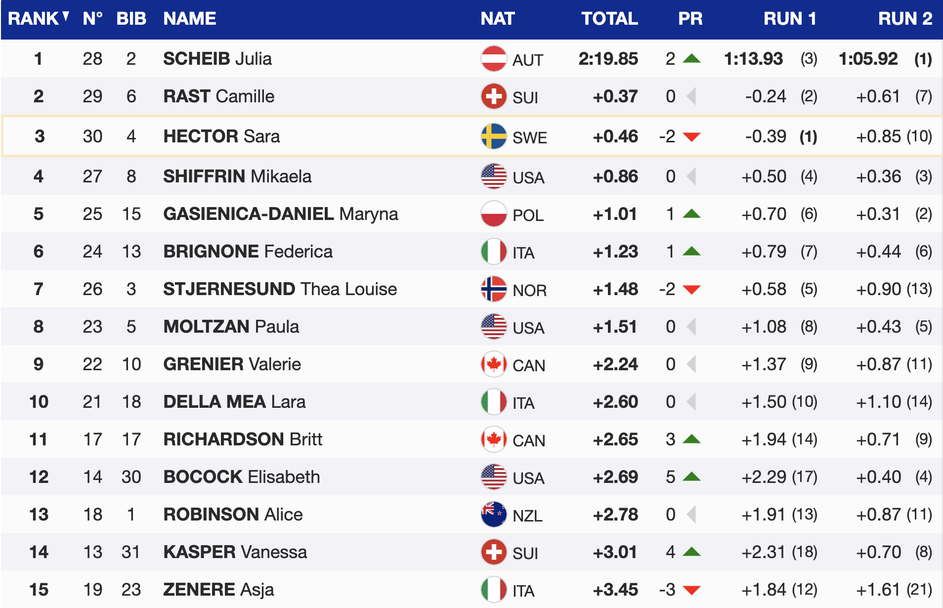Click the Norway flag for Stjernesund
This screenshot has height=608, width=943.
(494, 289)
